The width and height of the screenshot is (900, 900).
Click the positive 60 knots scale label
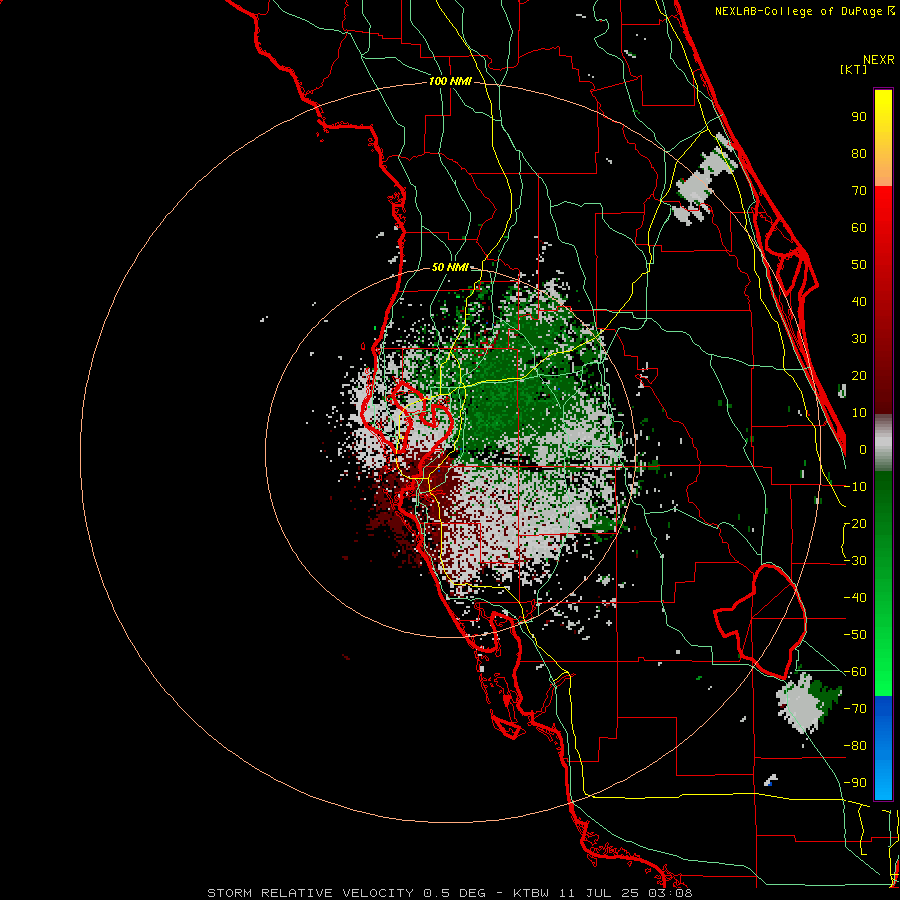coord(859,228)
